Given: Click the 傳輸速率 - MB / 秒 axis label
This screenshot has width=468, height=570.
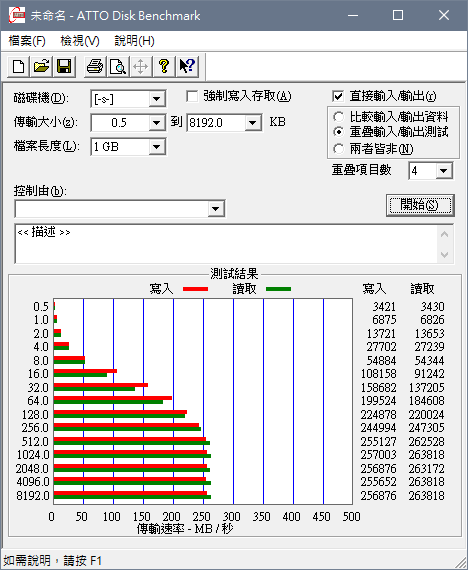Looking at the screenshot, I should [185, 528].
